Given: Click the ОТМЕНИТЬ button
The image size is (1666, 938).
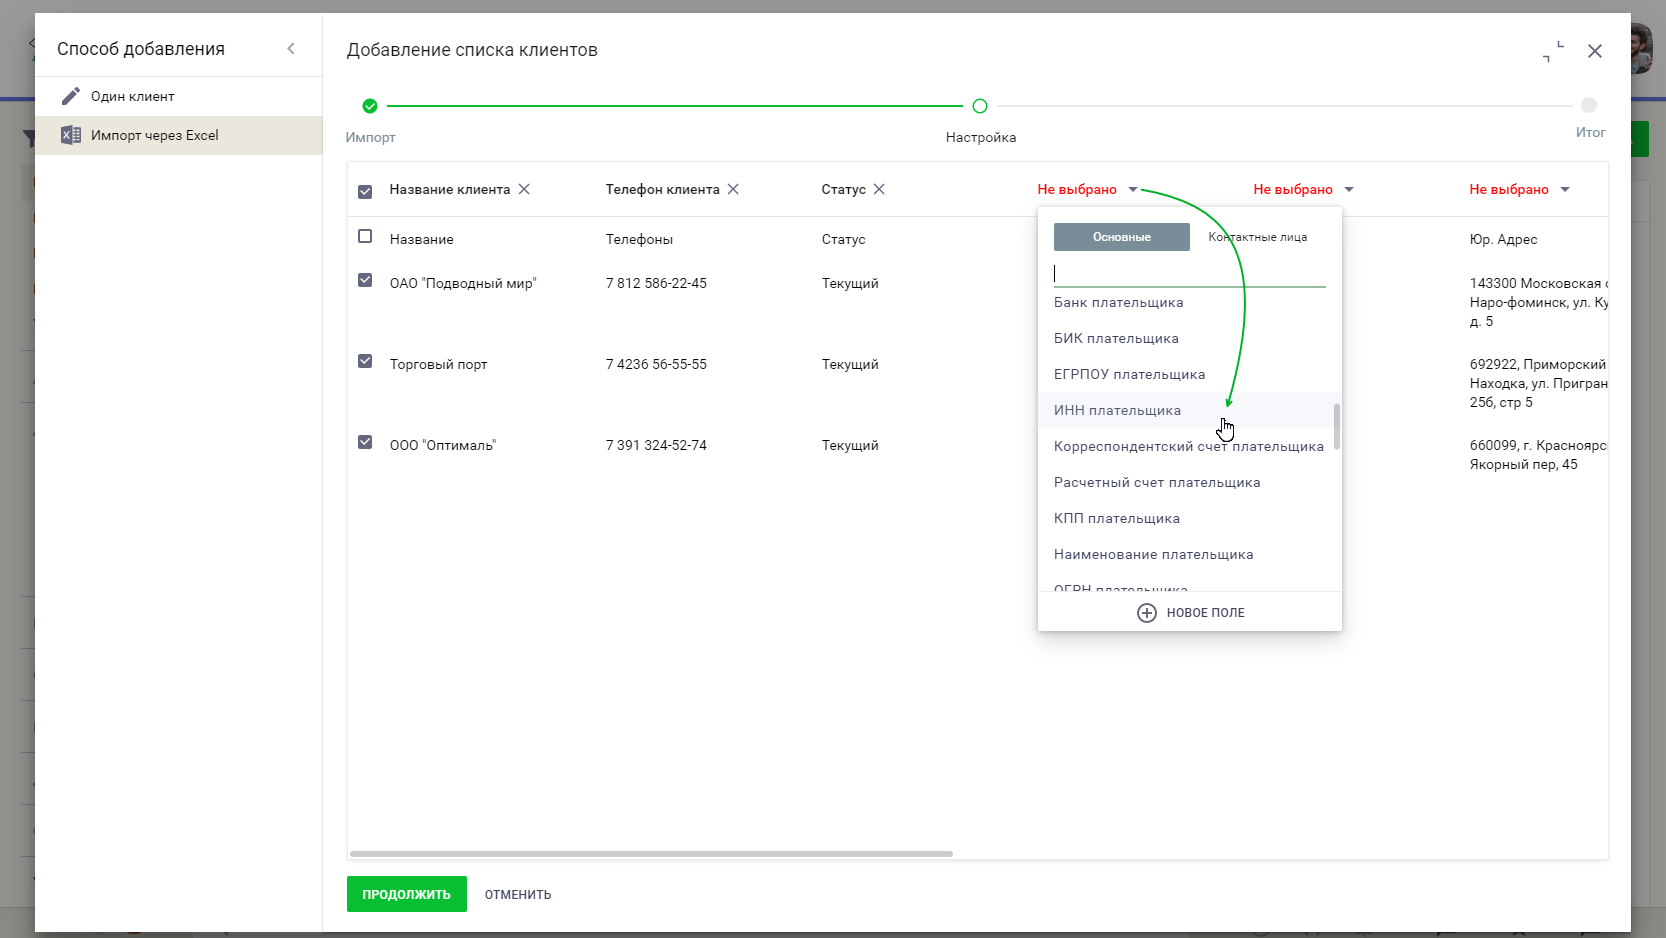Looking at the screenshot, I should pyautogui.click(x=518, y=894).
